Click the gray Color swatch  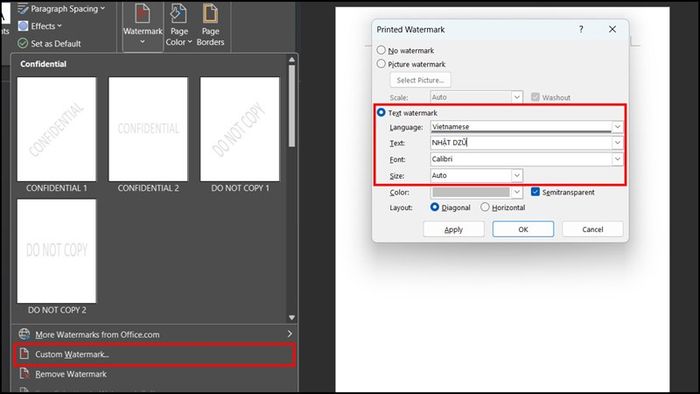click(x=471, y=192)
